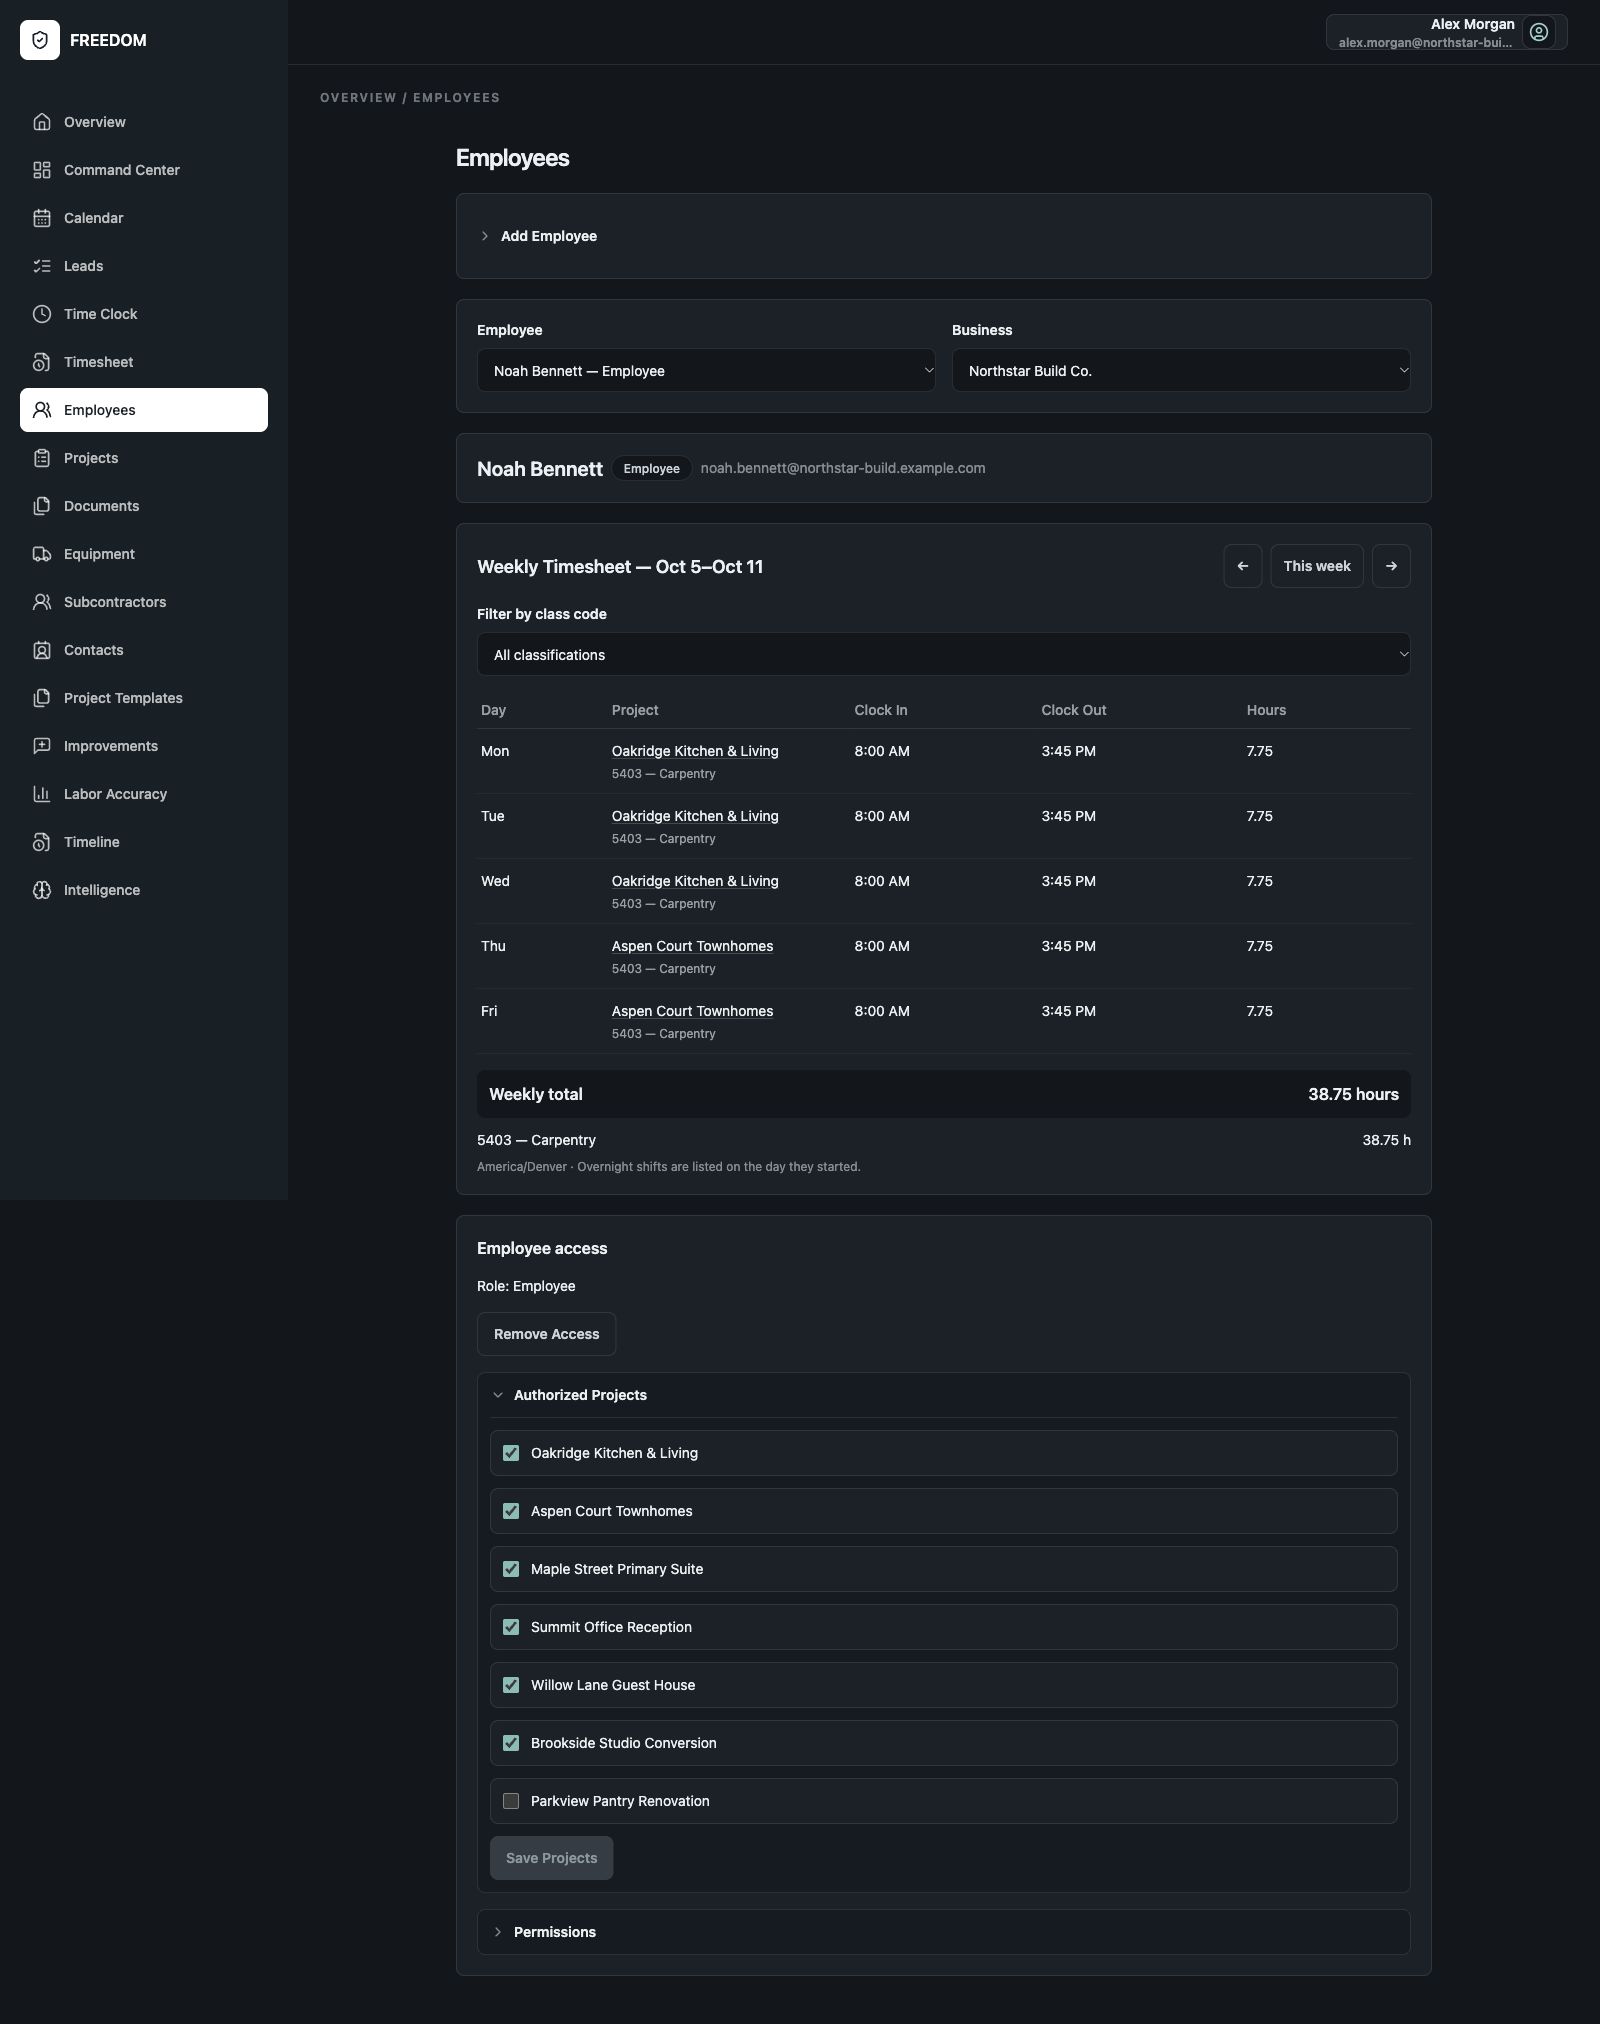Uncheck Brookside Studio Conversion project
The height and width of the screenshot is (2024, 1600).
511,1743
